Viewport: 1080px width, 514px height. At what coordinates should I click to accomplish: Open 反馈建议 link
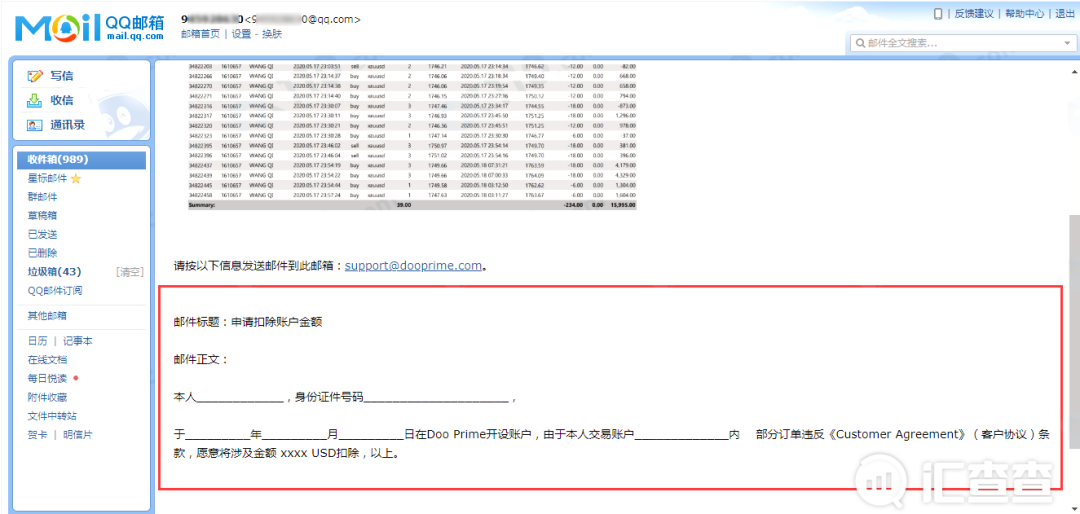974,14
